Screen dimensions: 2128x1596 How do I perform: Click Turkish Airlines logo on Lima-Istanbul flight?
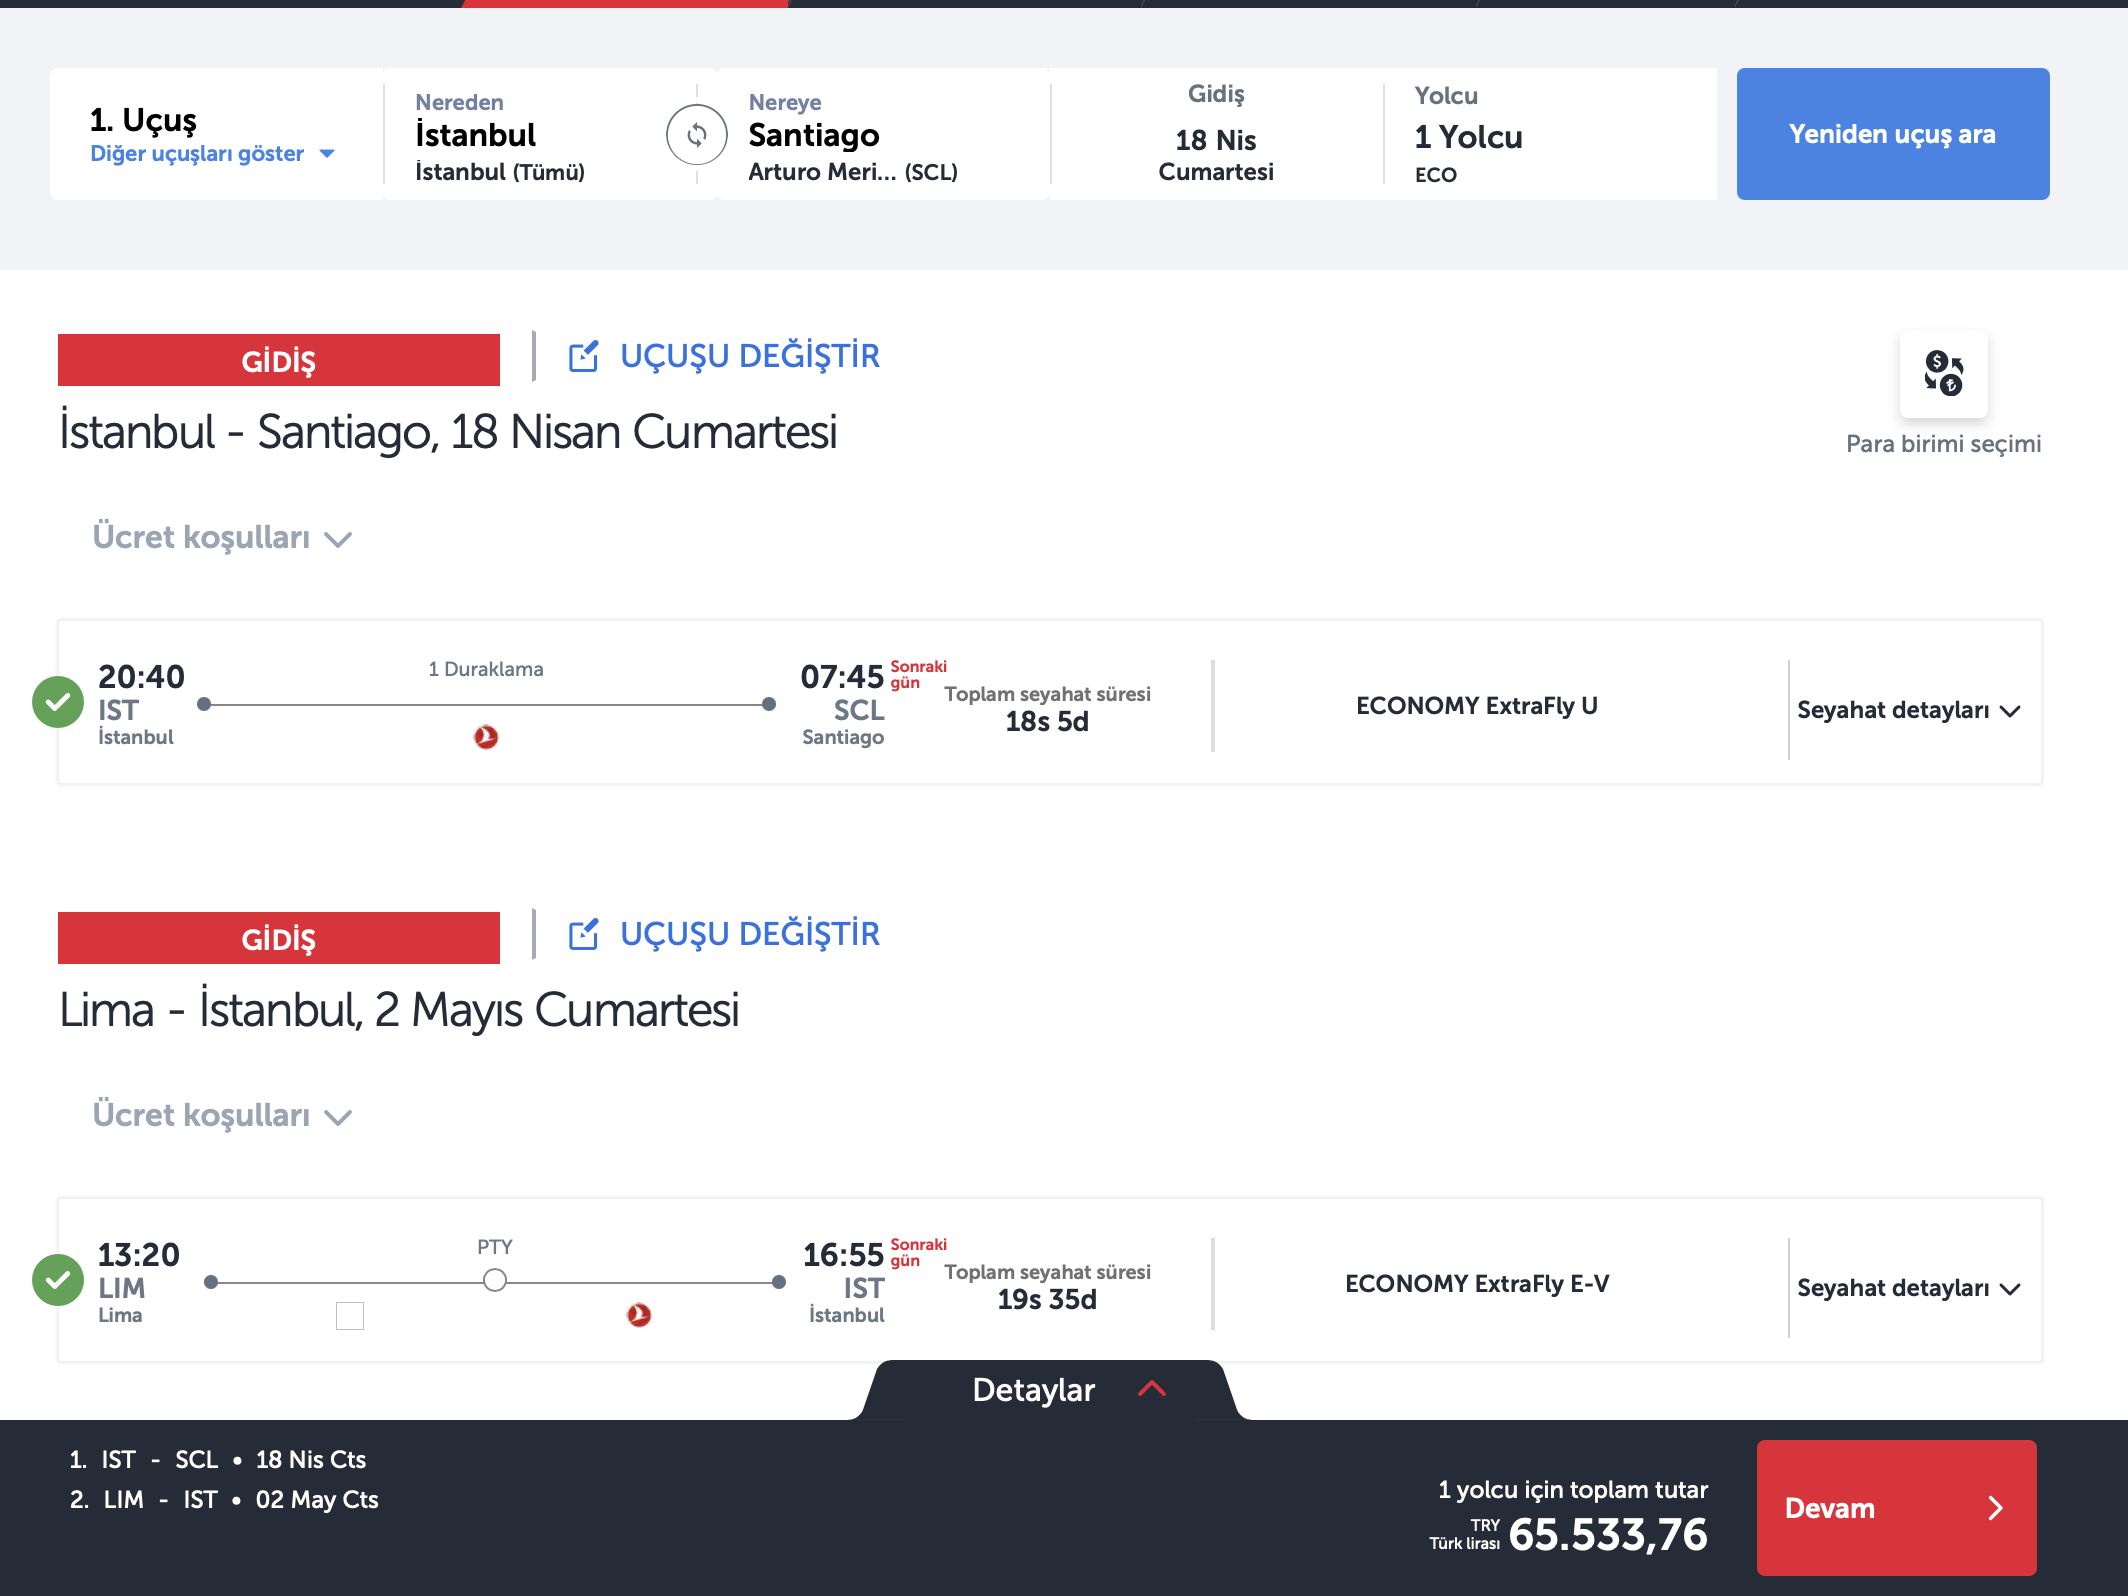tap(639, 1315)
